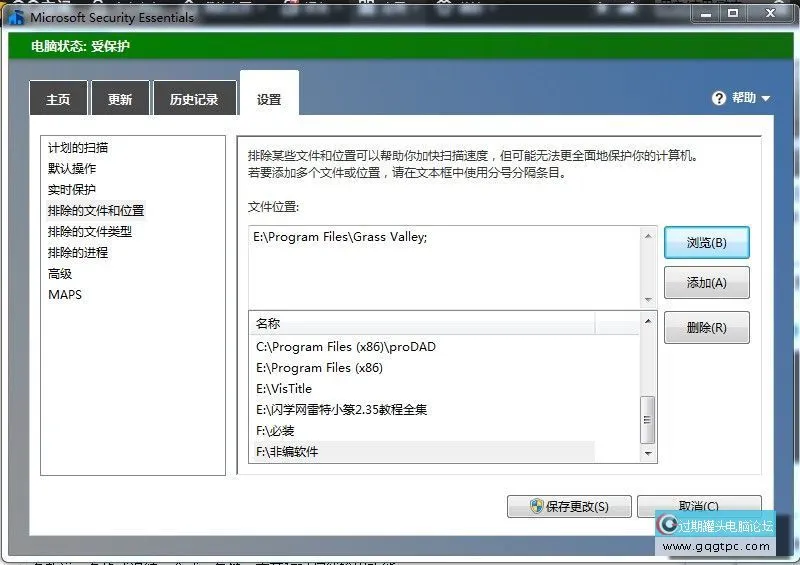800x565 pixels.
Task: Minimize the Security Essentials window
Action: [x=706, y=14]
